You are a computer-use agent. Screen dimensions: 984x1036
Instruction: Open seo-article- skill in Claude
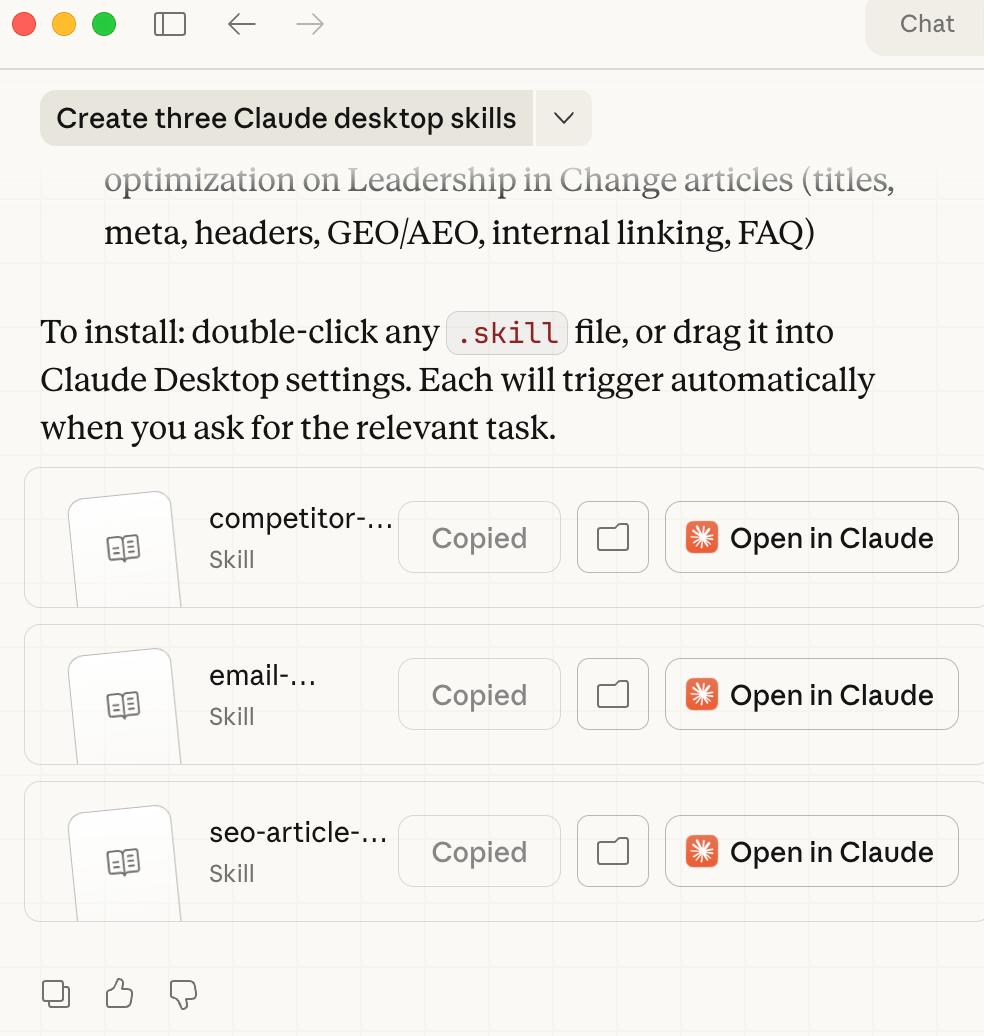812,851
